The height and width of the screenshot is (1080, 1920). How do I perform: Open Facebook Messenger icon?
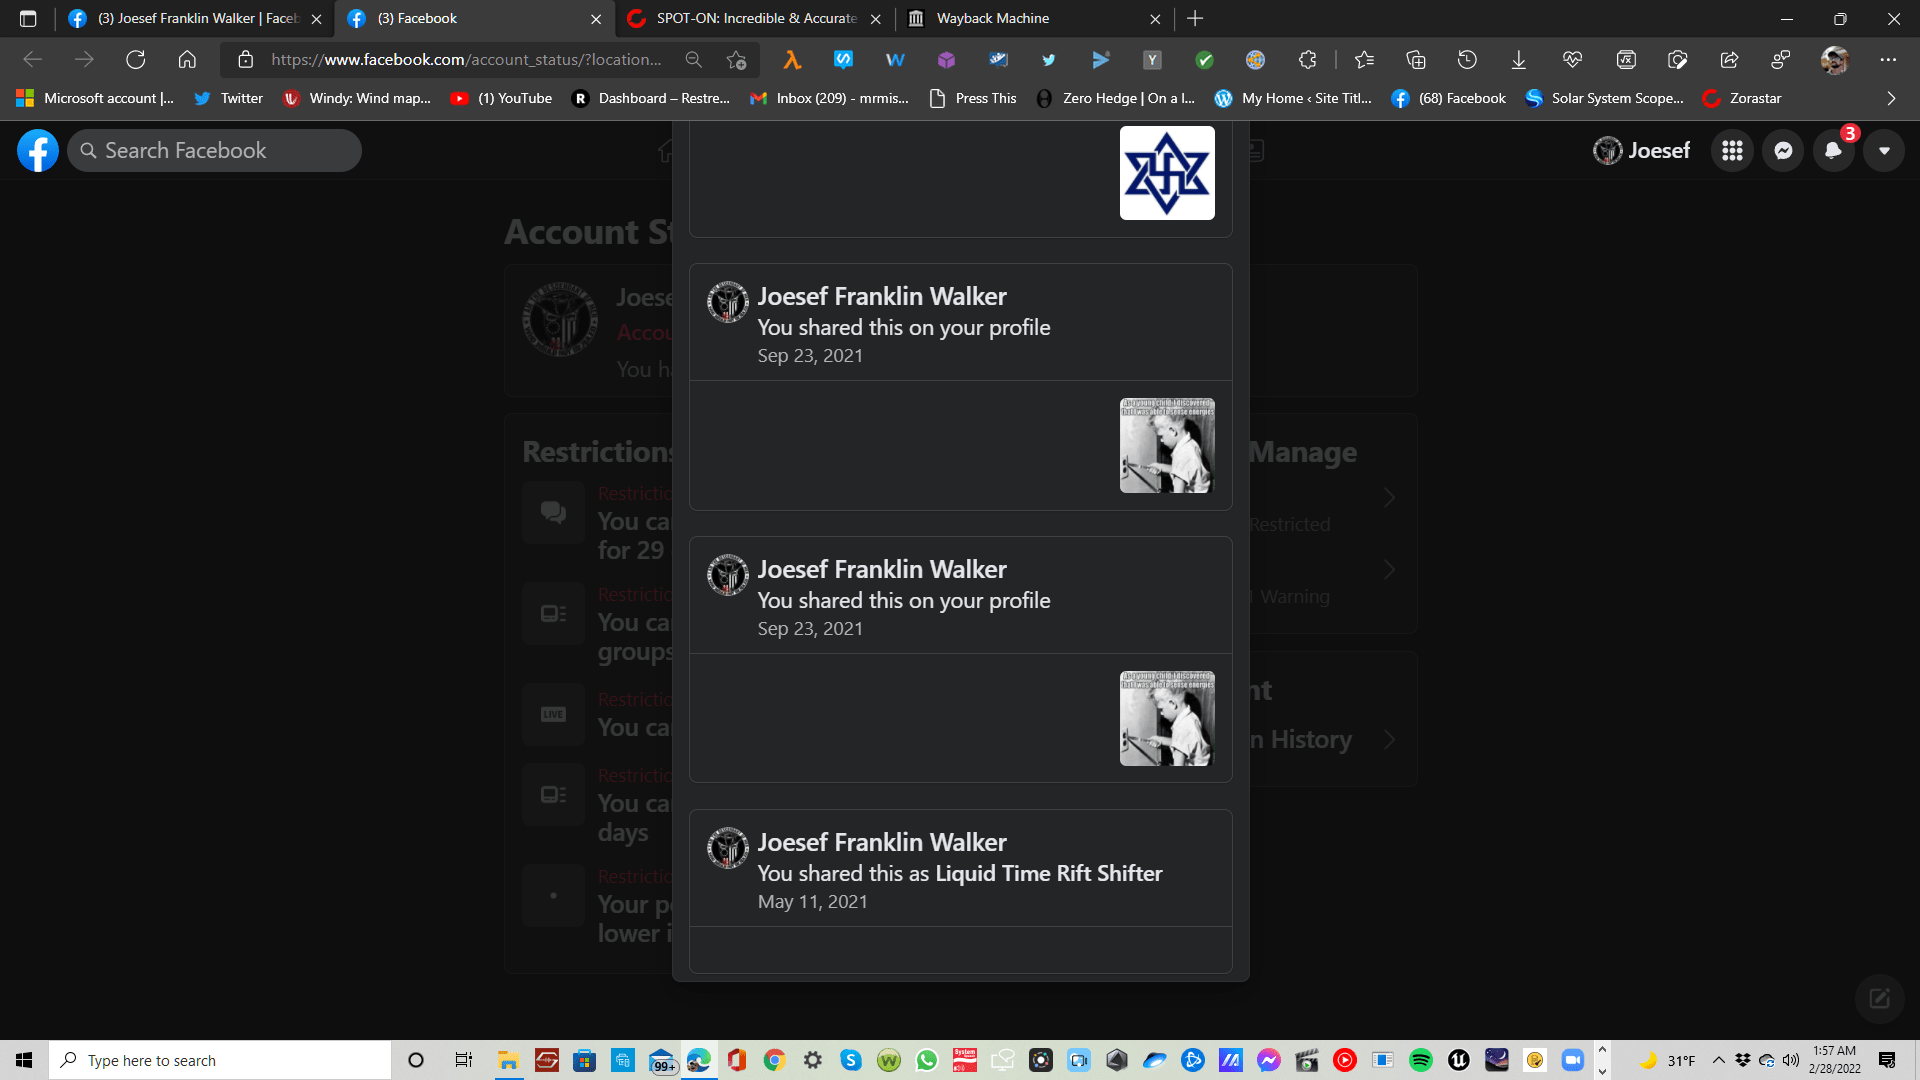click(1783, 151)
